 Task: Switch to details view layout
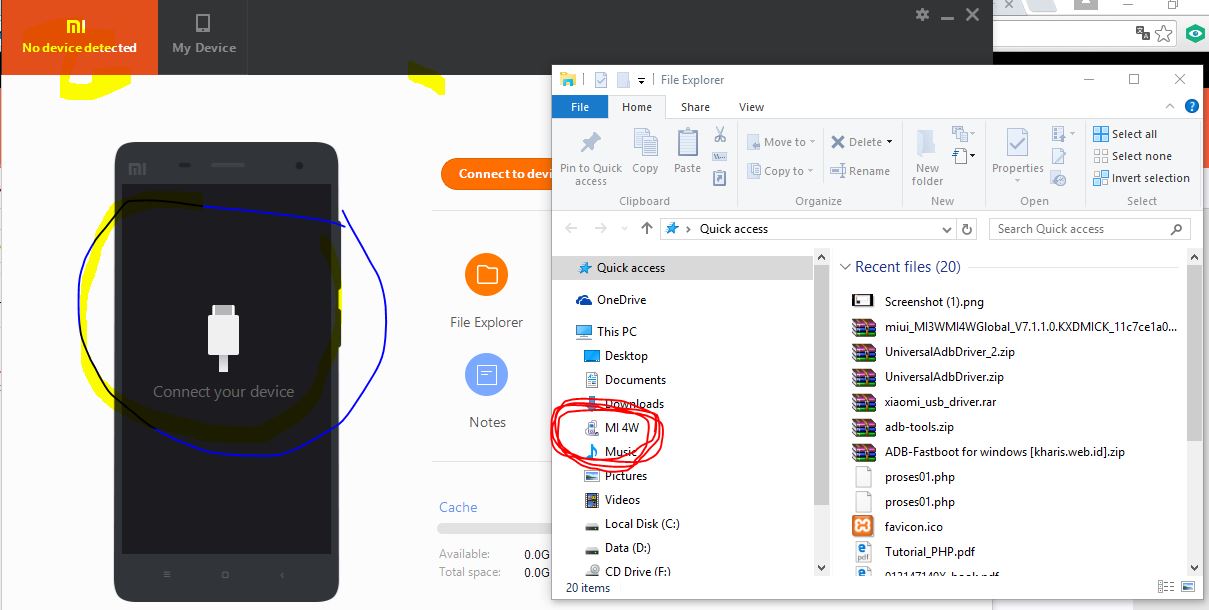(x=1166, y=587)
